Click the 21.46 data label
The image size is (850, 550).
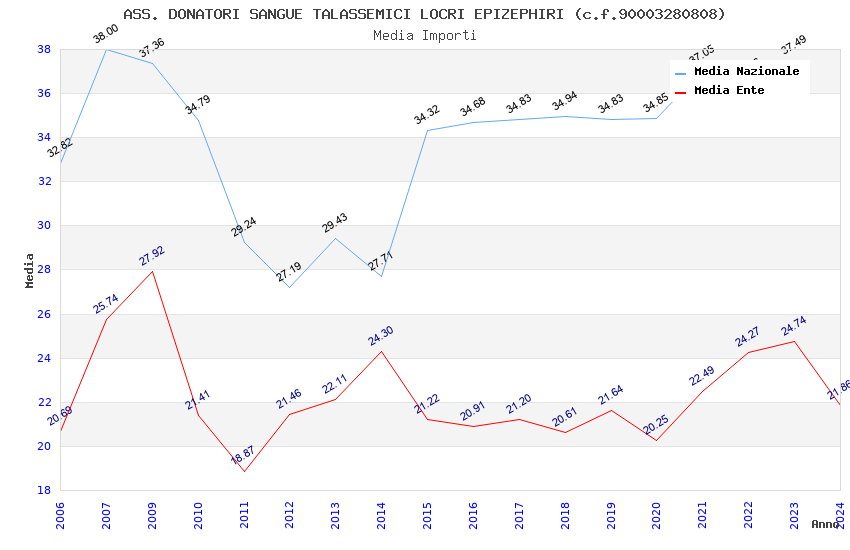click(288, 399)
